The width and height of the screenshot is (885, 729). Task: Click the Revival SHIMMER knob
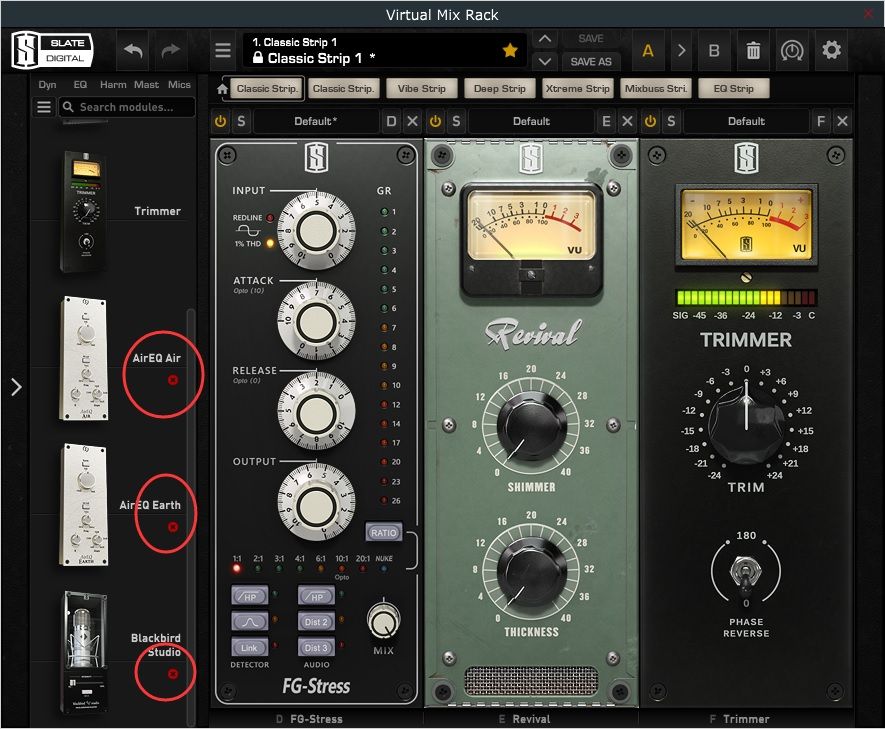tap(531, 426)
